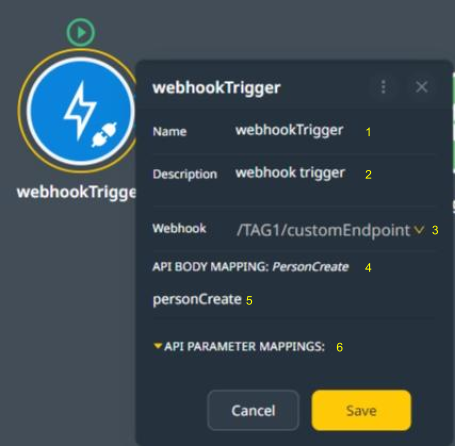Click the green play icon above node
The width and height of the screenshot is (455, 446).
(x=81, y=33)
